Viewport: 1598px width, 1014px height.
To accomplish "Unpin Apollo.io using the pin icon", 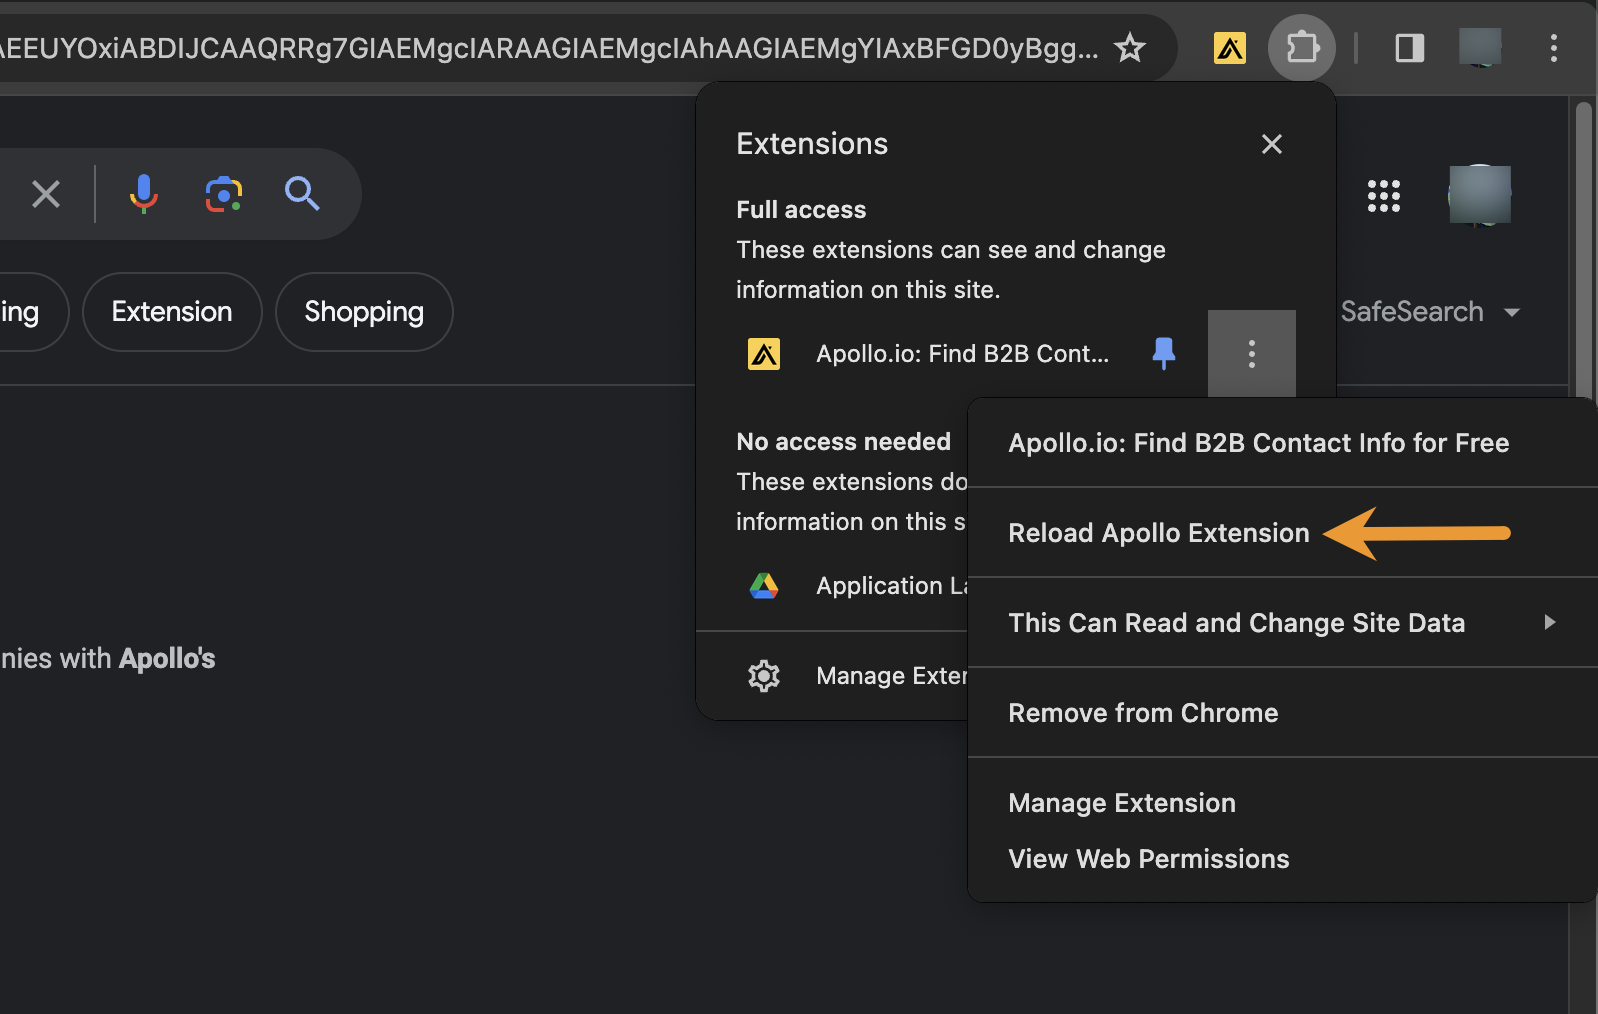I will (x=1164, y=353).
